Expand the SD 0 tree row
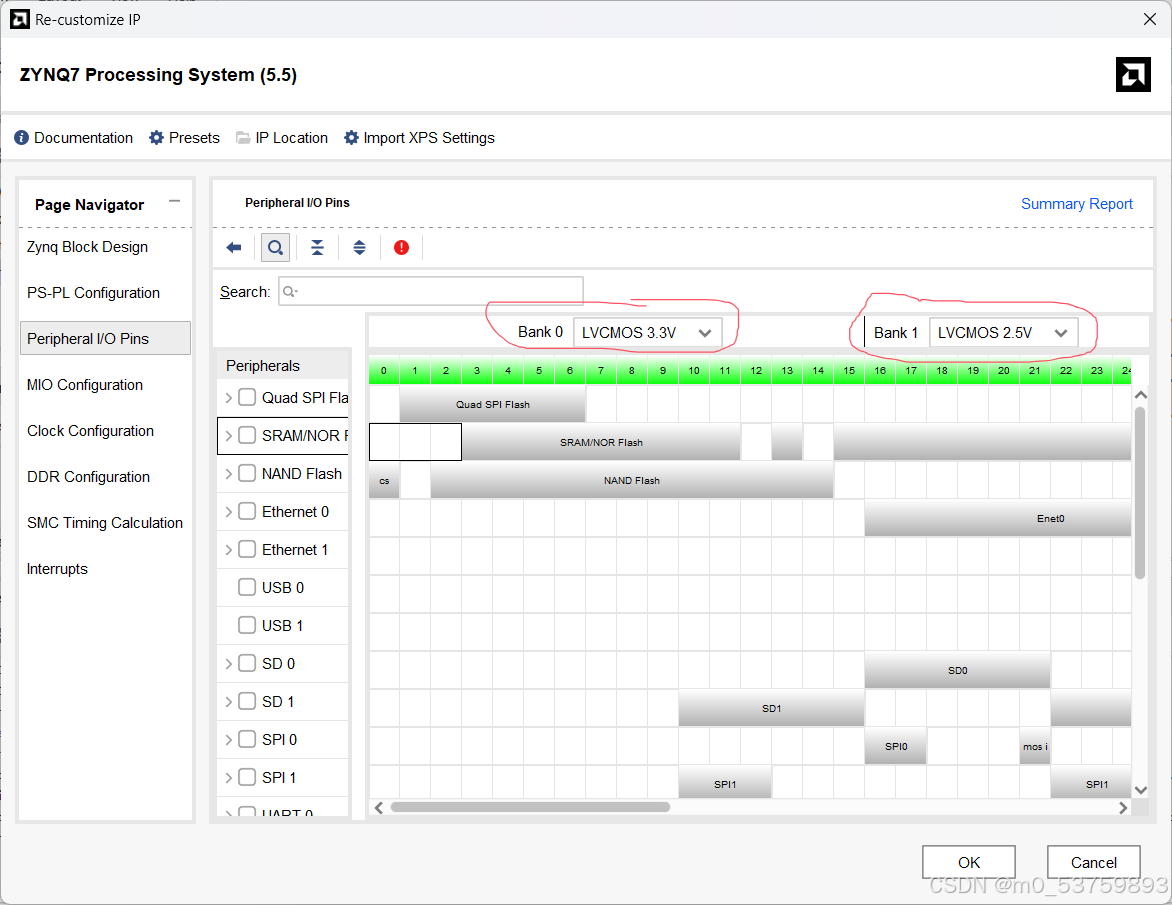Viewport: 1172px width, 905px height. [x=229, y=664]
